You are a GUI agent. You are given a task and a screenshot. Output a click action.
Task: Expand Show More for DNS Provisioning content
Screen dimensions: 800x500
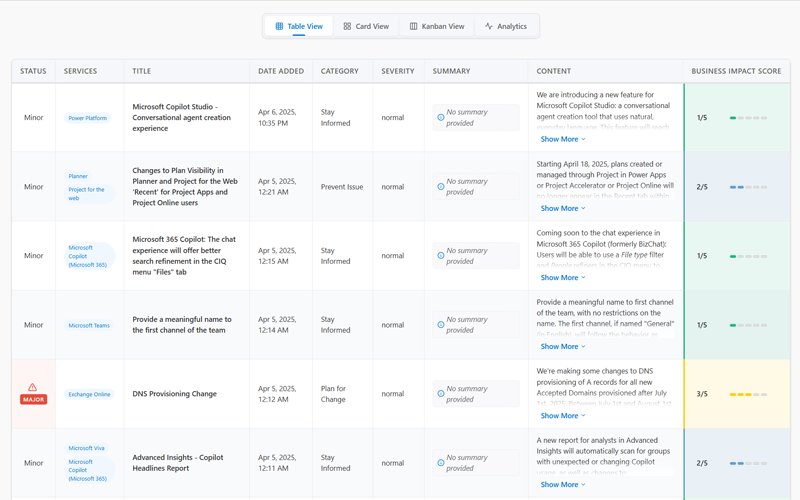coord(563,416)
